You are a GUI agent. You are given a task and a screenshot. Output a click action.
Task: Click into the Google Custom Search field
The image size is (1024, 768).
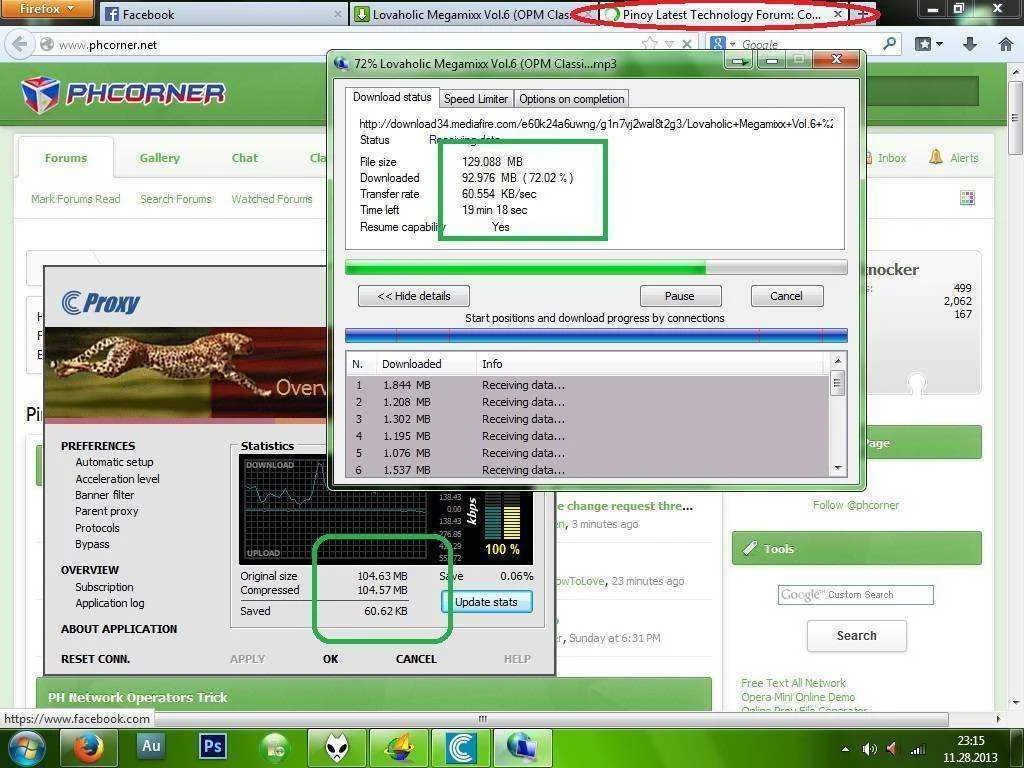[x=856, y=595]
